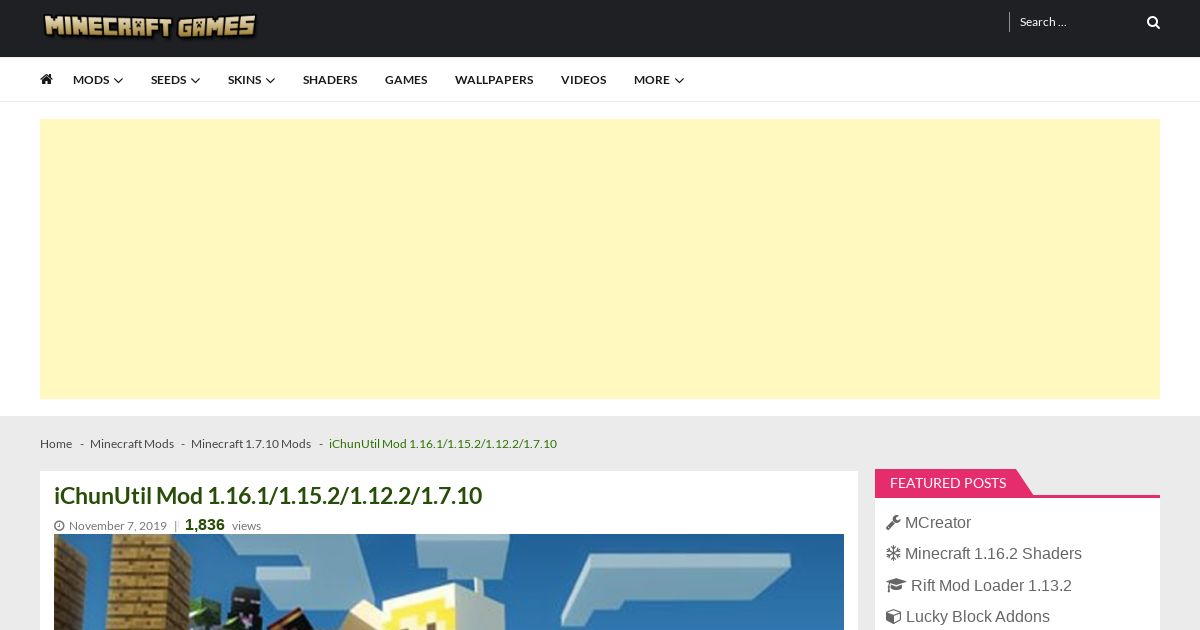Open Minecraft 1.16.2 Shaders featured post
This screenshot has height=630, width=1200.
pyautogui.click(x=993, y=554)
